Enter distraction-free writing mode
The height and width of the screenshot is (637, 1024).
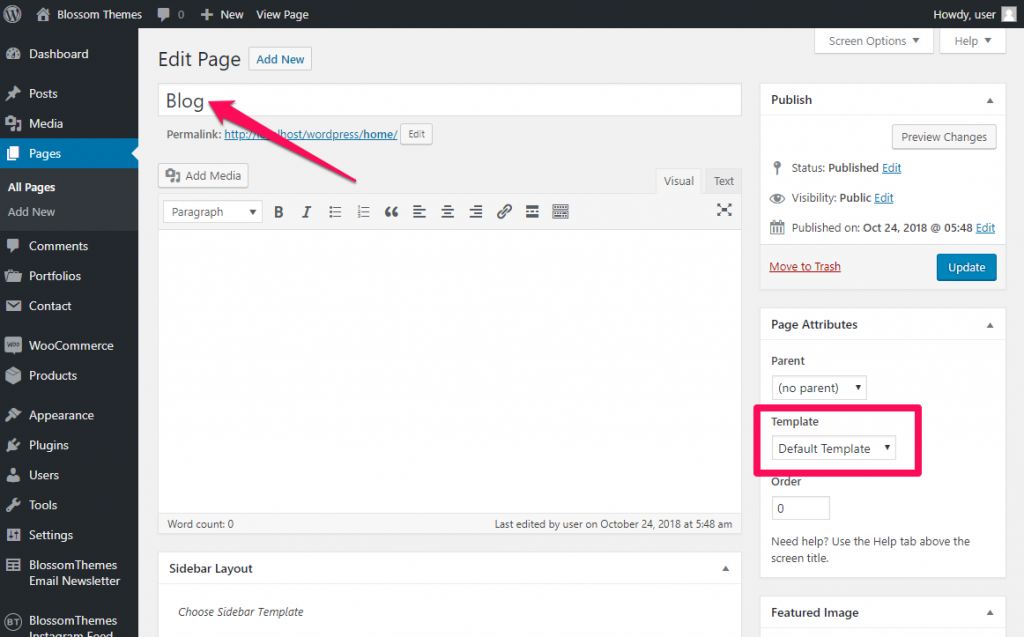pyautogui.click(x=724, y=211)
